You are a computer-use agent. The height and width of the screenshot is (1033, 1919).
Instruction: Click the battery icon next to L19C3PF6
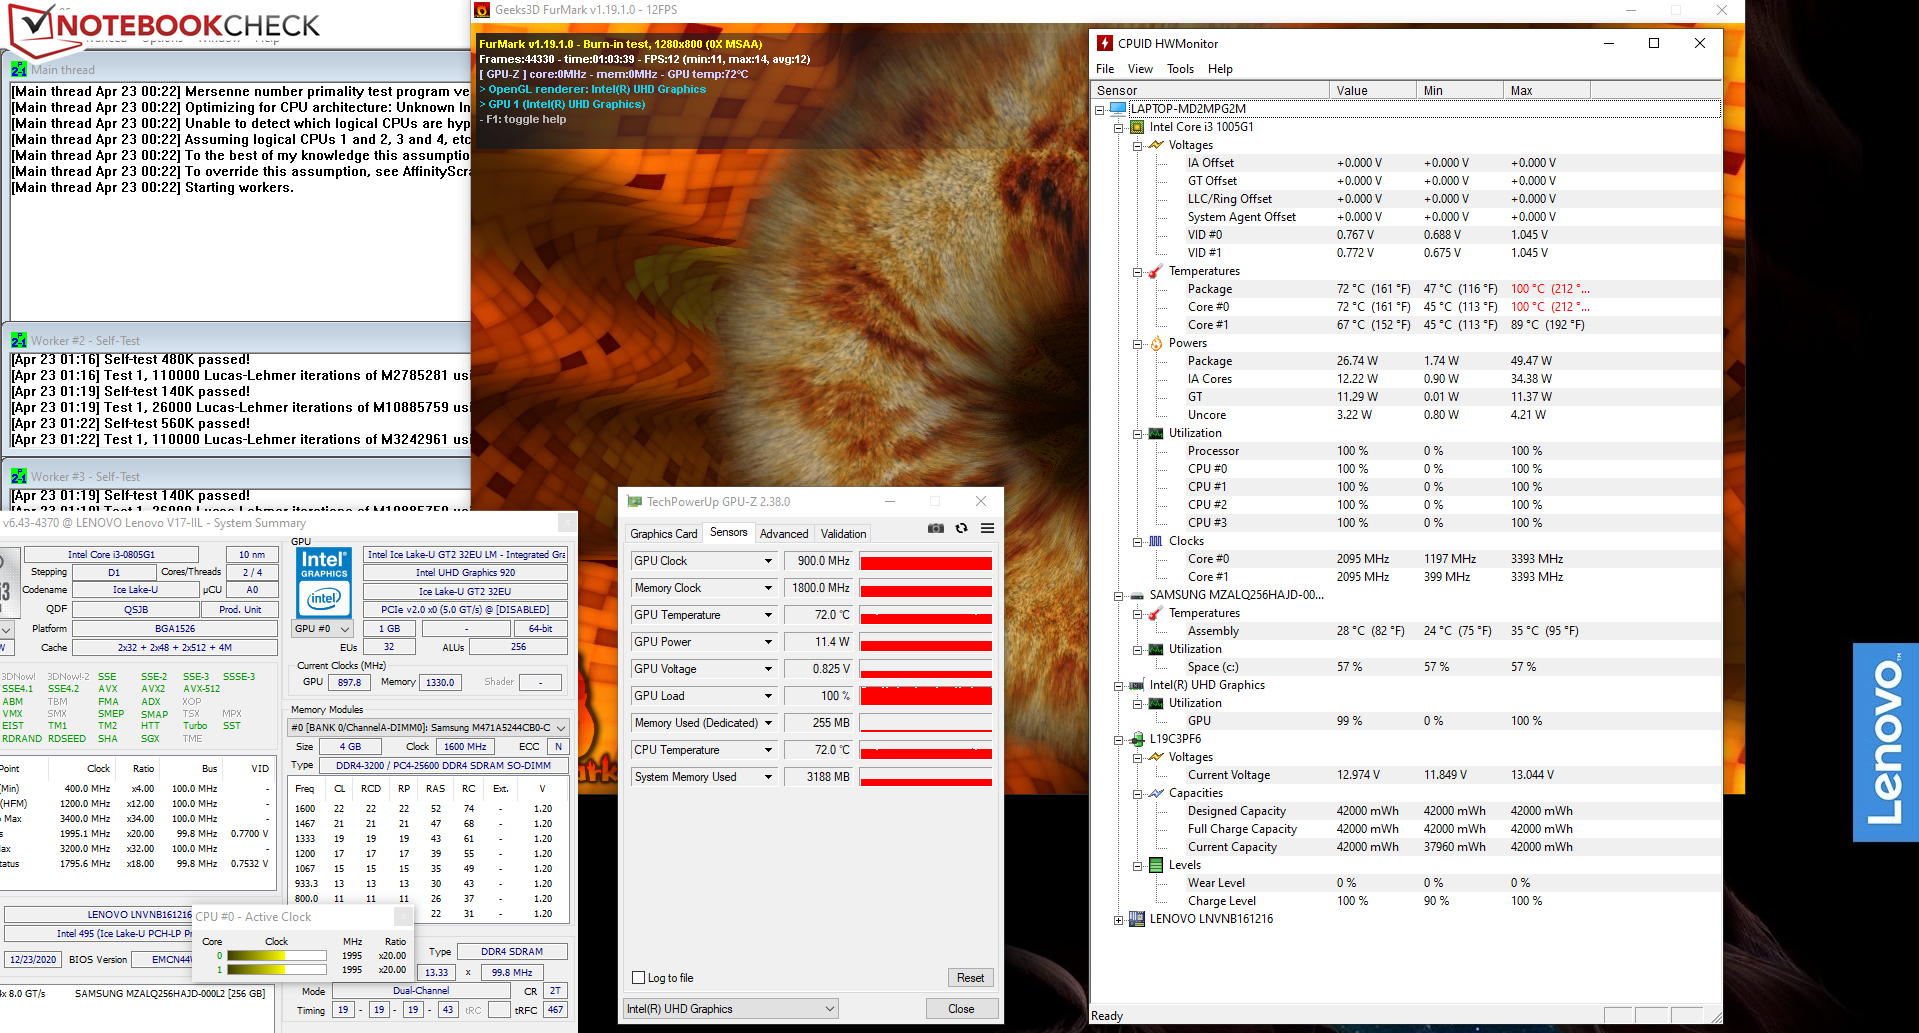click(1136, 739)
